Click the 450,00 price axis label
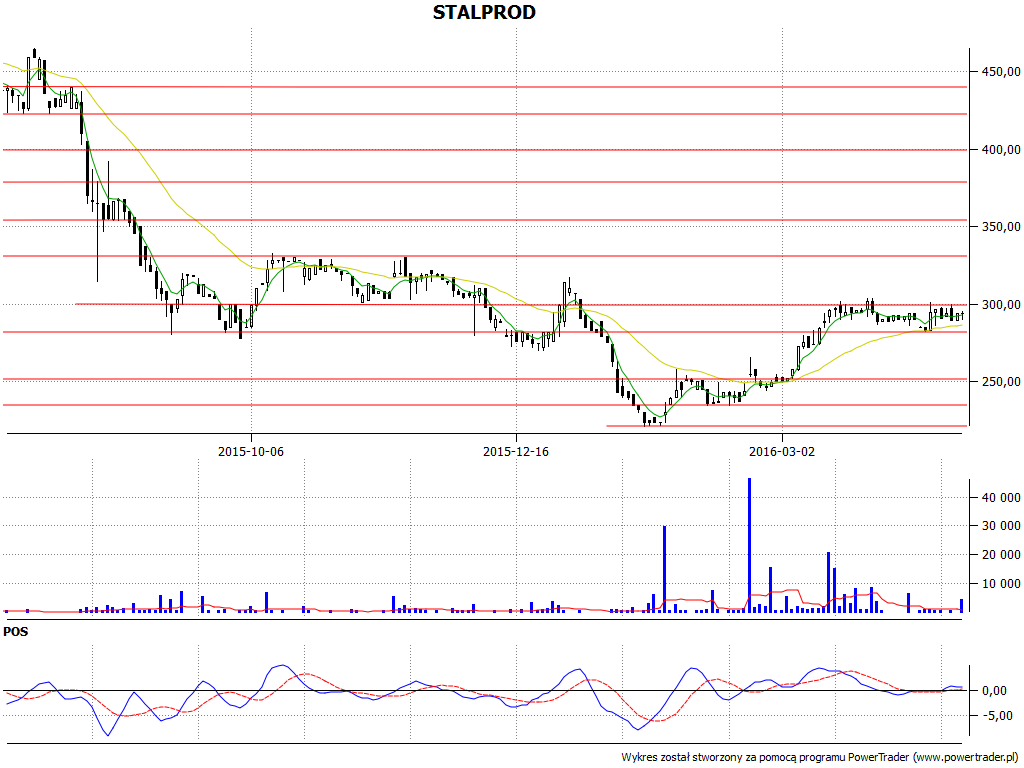Screen dimensions: 1024x768 coord(1000,71)
